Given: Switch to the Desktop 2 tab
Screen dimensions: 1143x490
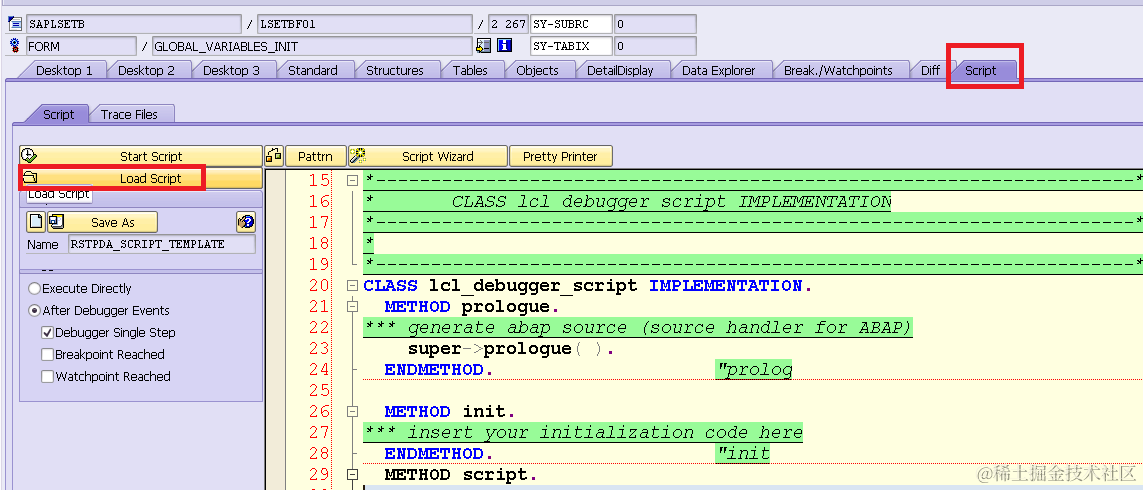Looking at the screenshot, I should click(147, 71).
